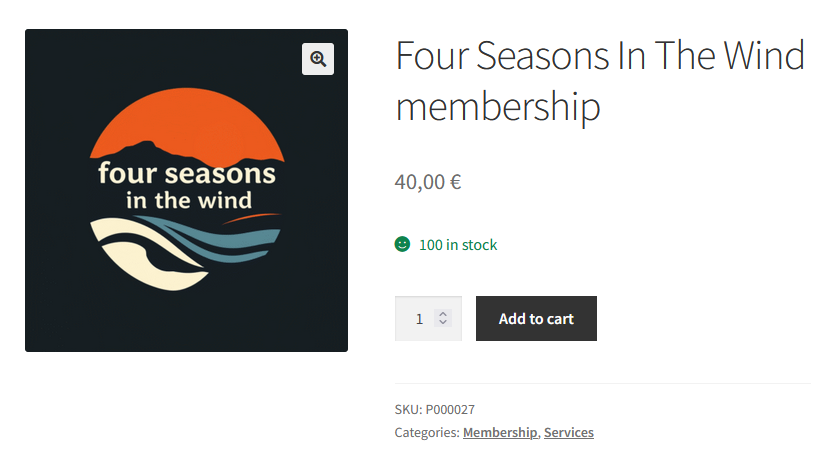The height and width of the screenshot is (472, 835).
Task: Open the Membership category link
Action: (500, 432)
